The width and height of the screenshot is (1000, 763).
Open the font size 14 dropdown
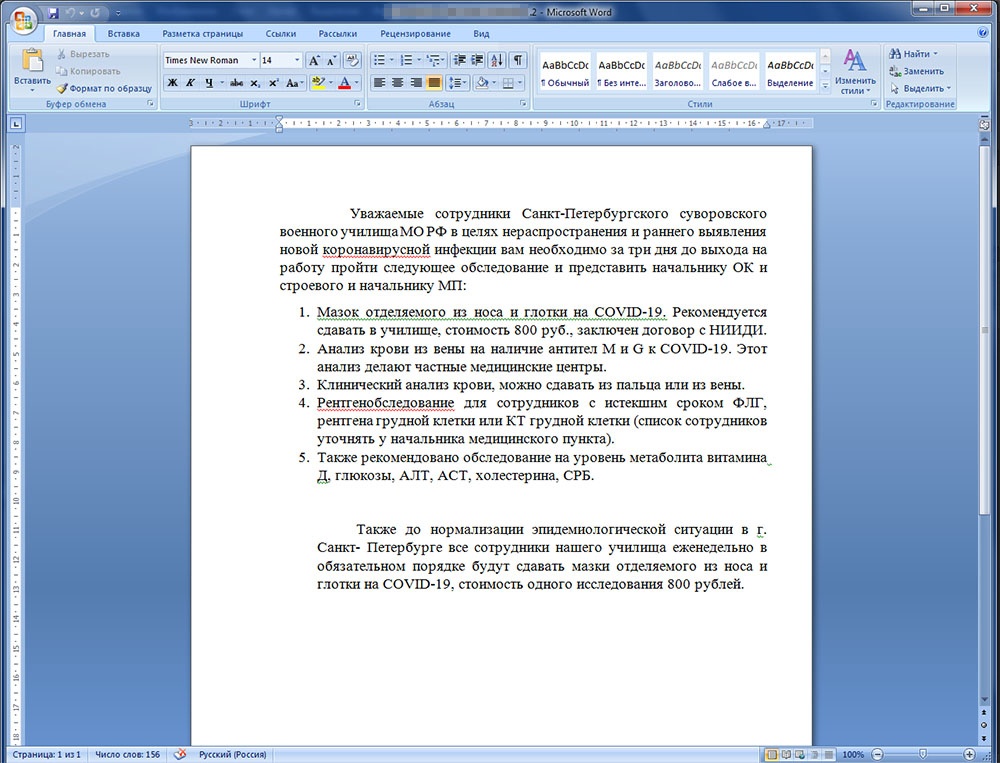tap(297, 60)
